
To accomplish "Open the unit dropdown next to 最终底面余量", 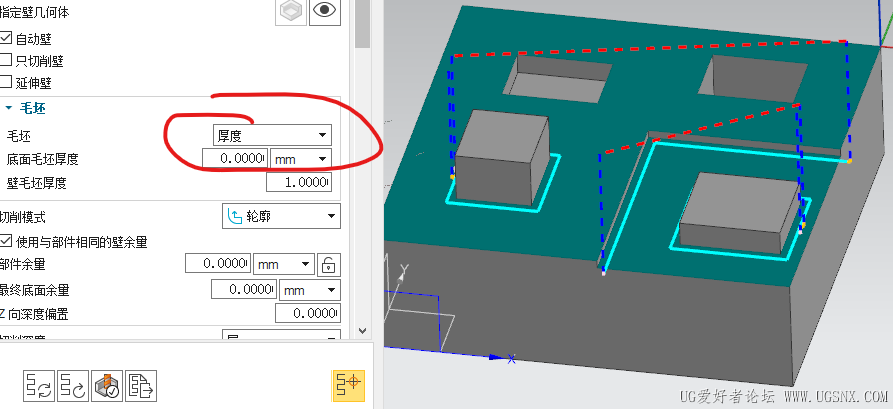I will coord(310,290).
